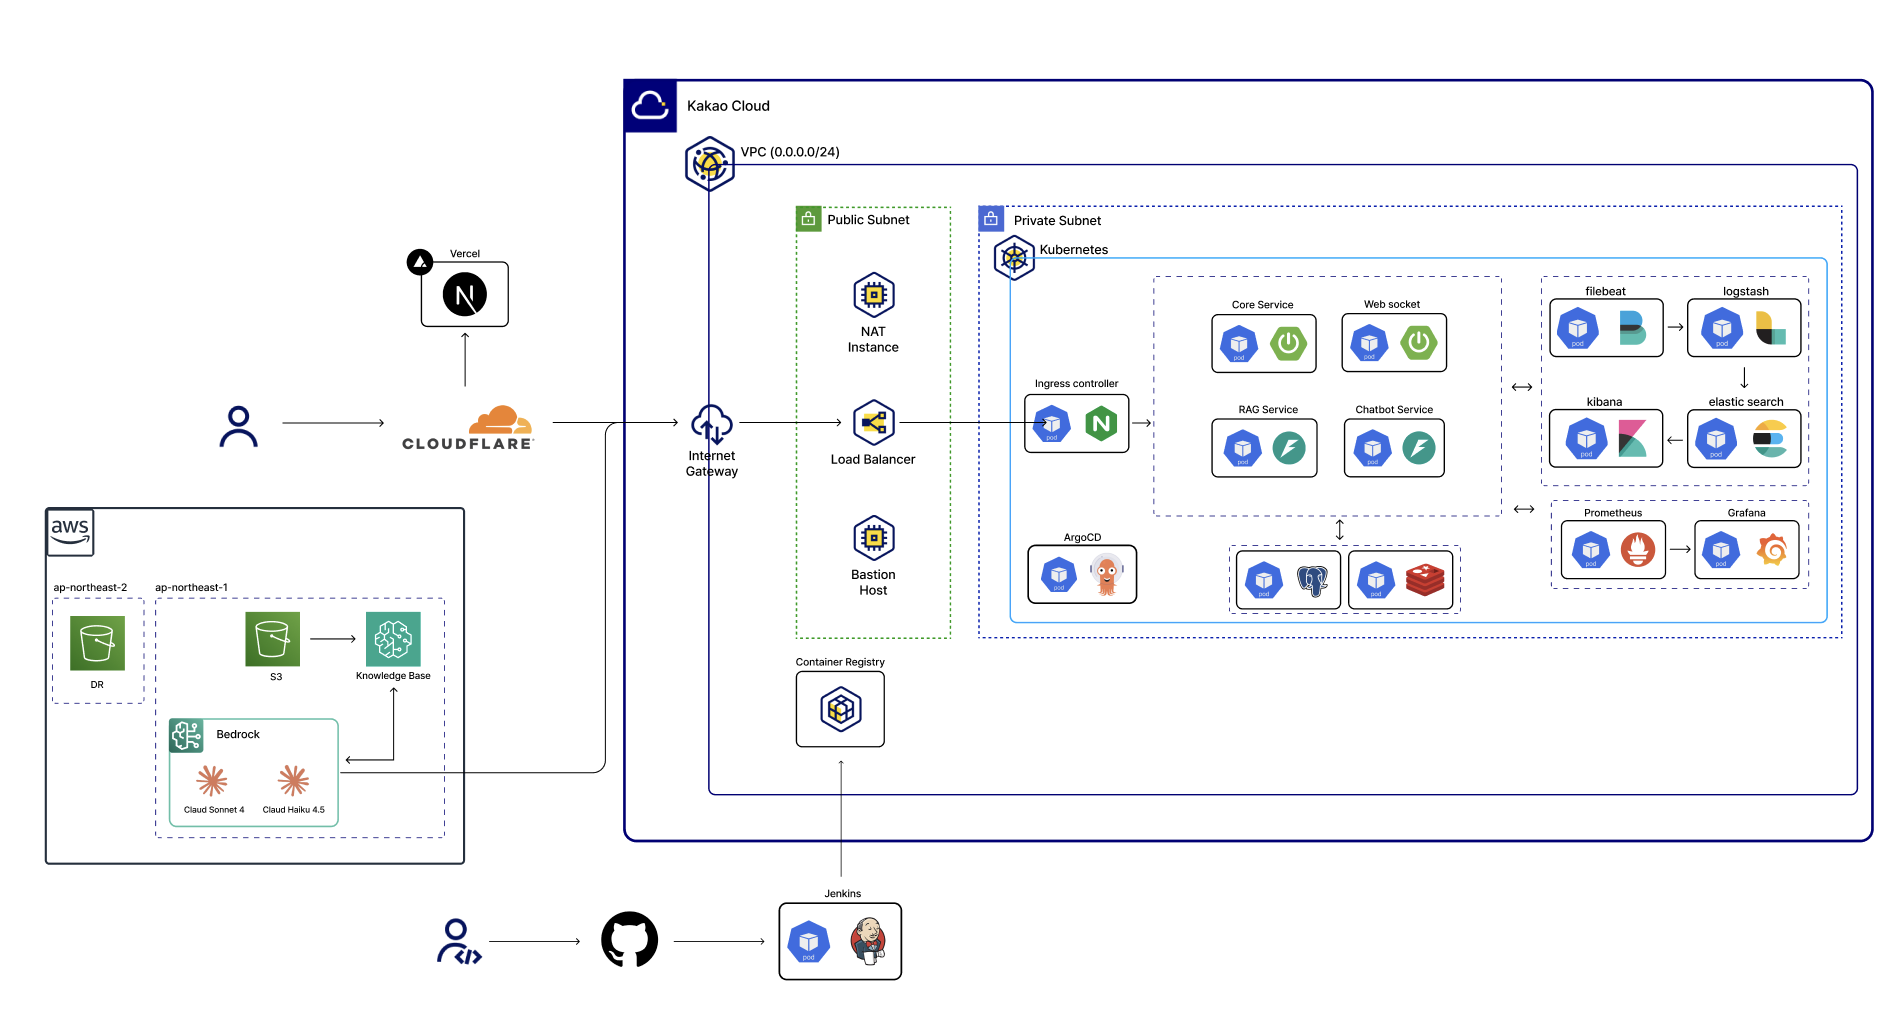Select the Jenkins butler icon
This screenshot has height=1028, width=1904.
point(868,941)
